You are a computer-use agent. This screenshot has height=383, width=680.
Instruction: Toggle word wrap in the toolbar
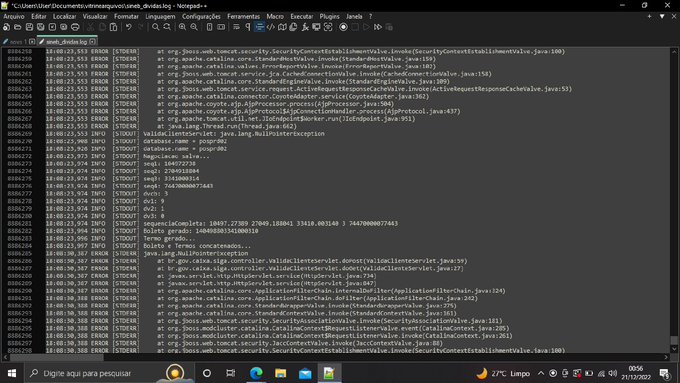tap(236, 27)
